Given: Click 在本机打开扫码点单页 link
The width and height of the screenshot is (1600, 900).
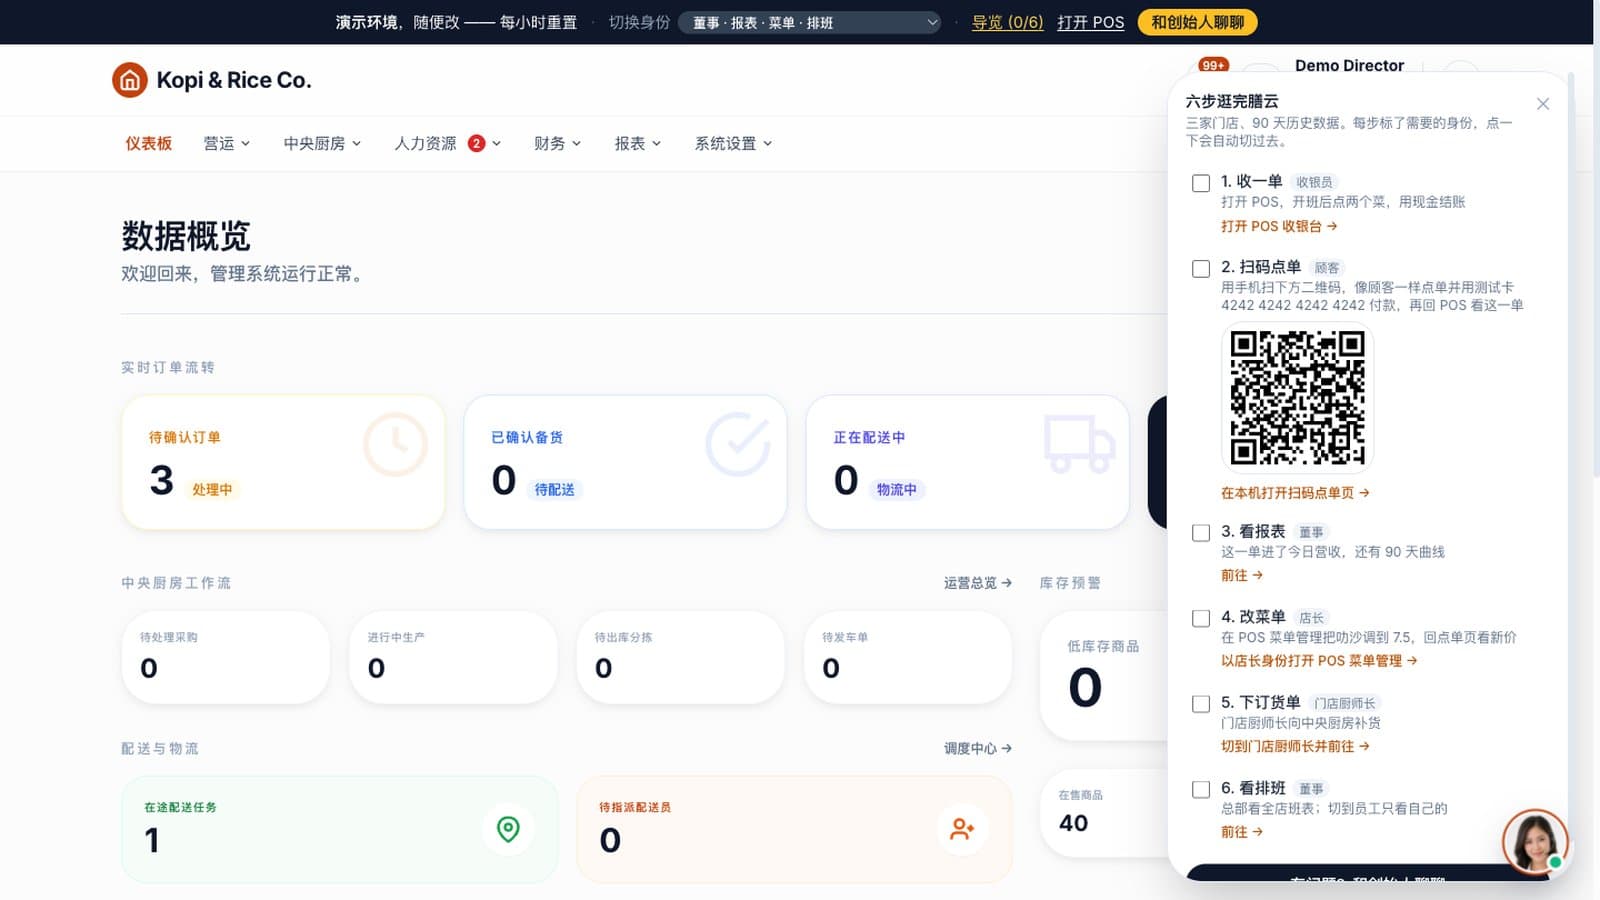Looking at the screenshot, I should coord(1295,492).
